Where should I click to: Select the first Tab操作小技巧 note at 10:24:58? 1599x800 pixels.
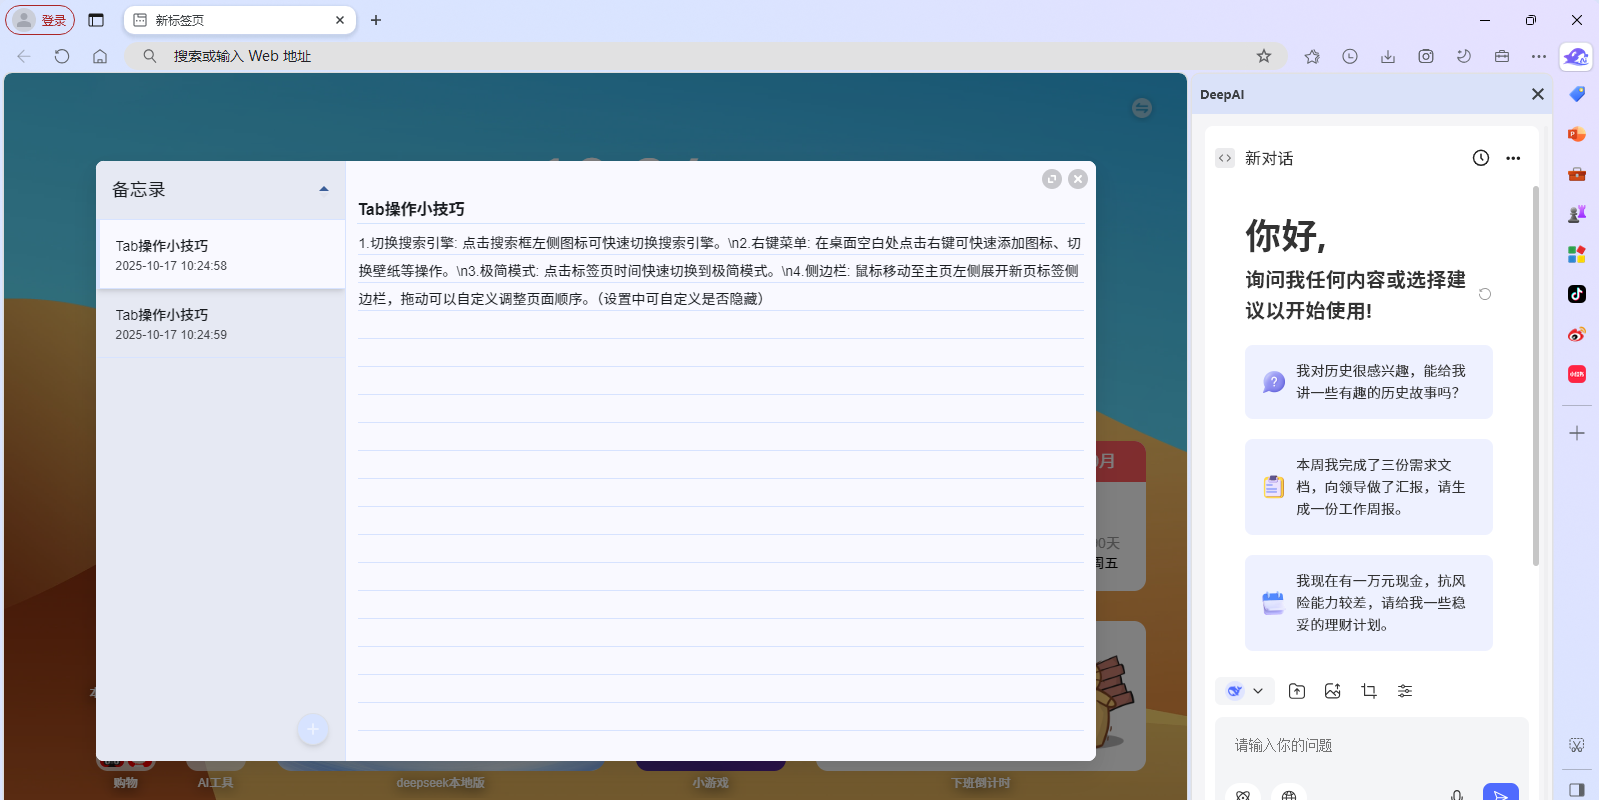(221, 255)
